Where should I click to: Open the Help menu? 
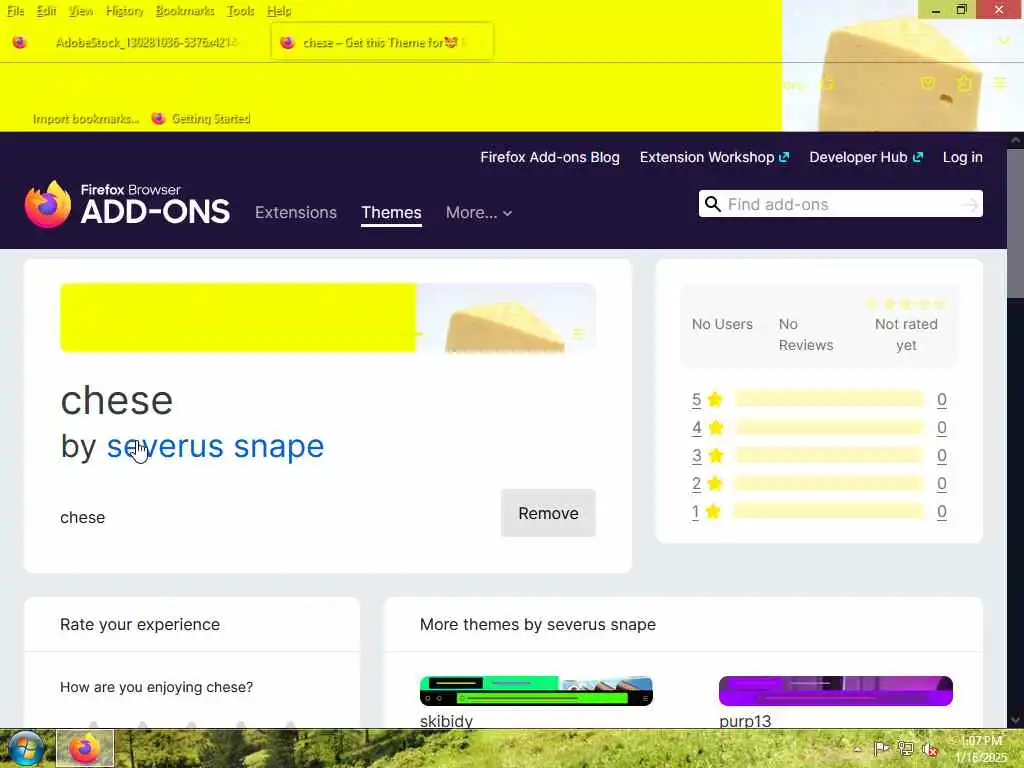coord(279,10)
